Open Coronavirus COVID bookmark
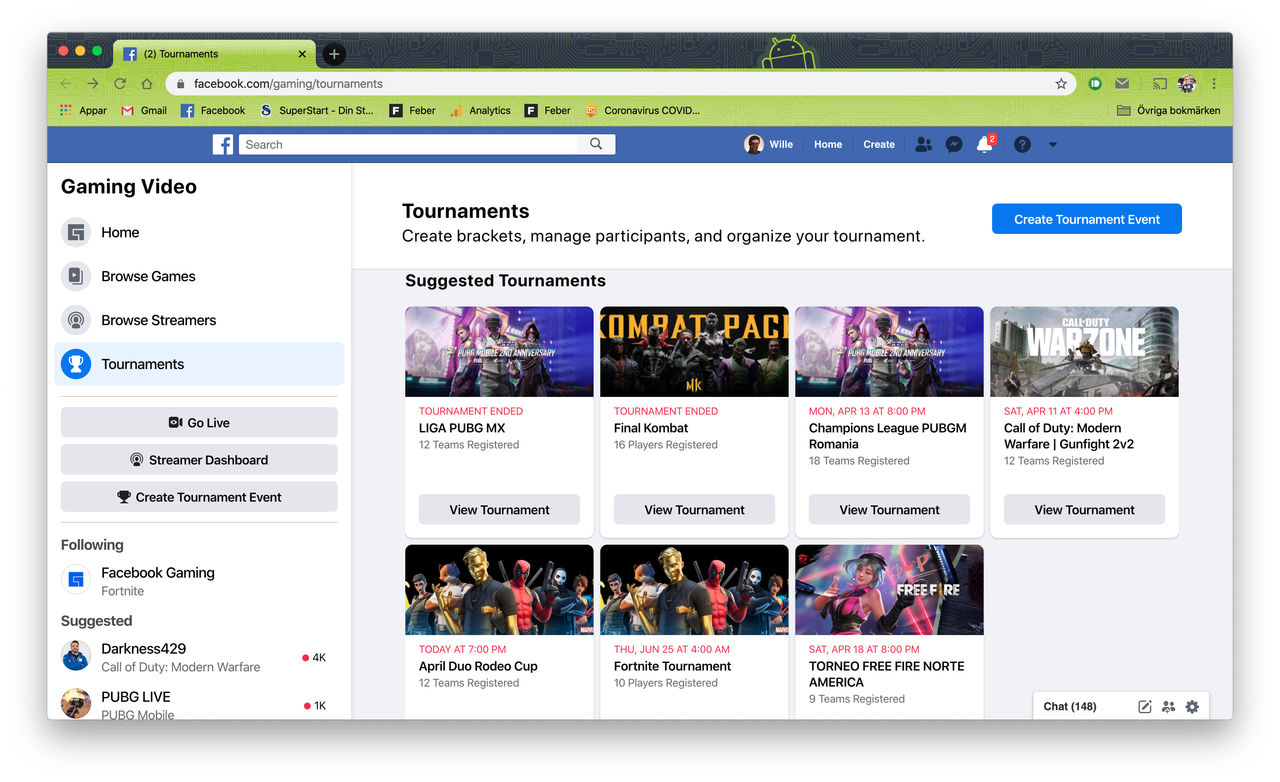This screenshot has height=782, width=1280. coord(642,111)
